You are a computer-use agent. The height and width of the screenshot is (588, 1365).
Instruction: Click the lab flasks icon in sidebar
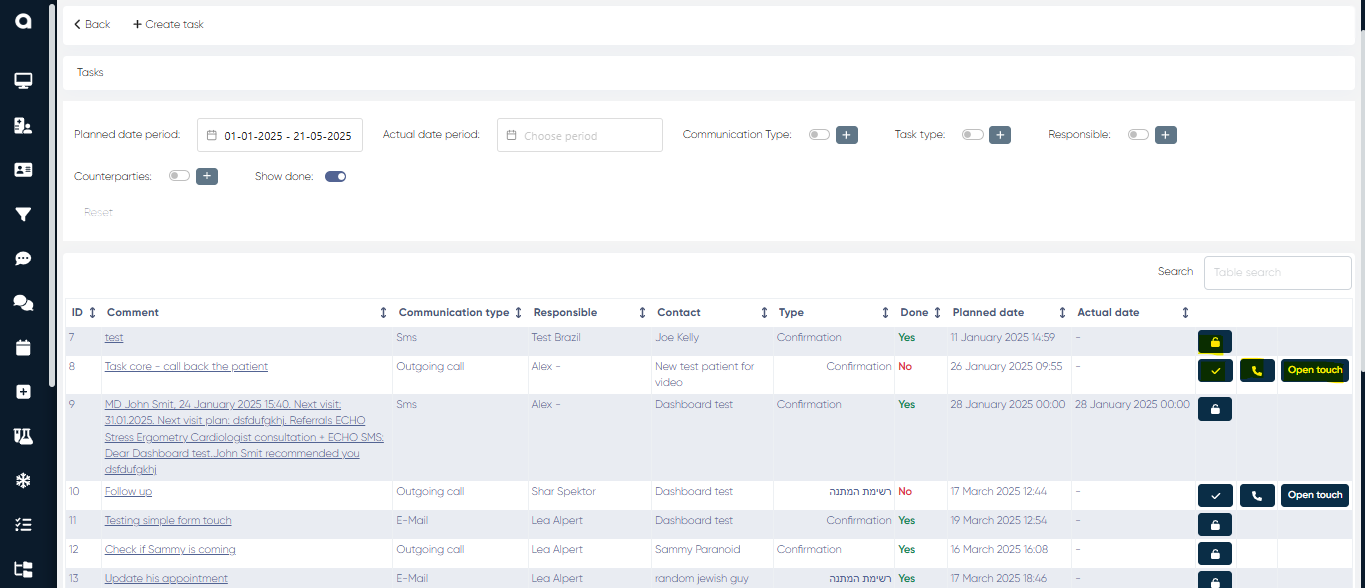(23, 436)
